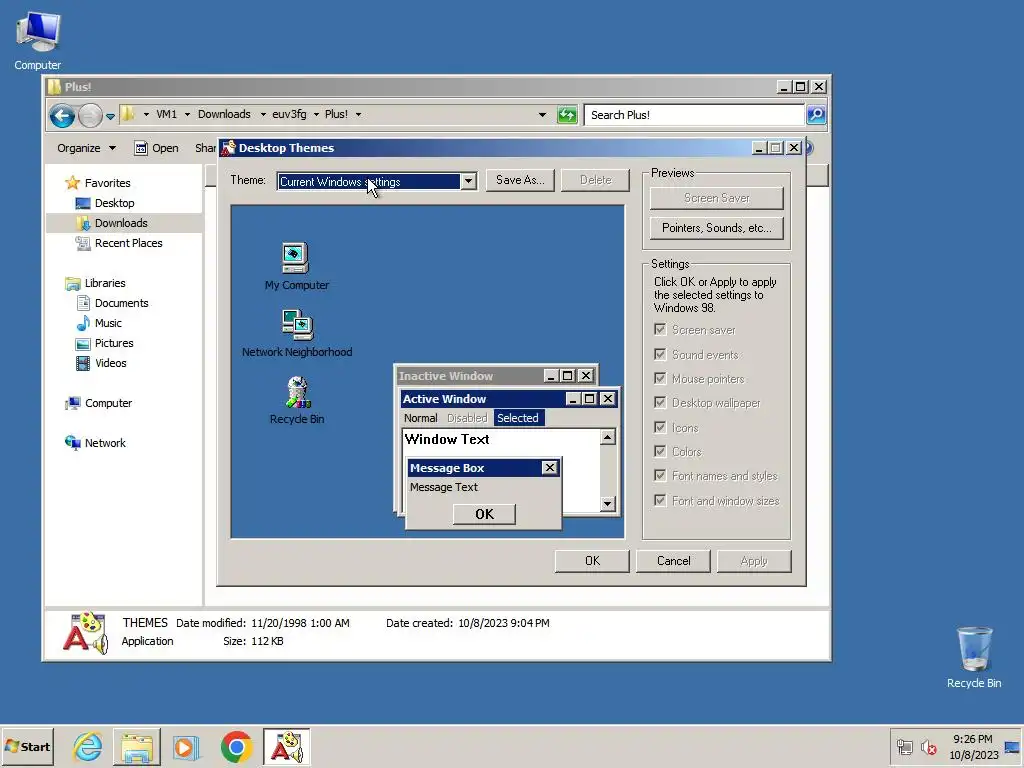Expand the Organize menu
The image size is (1024, 768).
(x=86, y=148)
